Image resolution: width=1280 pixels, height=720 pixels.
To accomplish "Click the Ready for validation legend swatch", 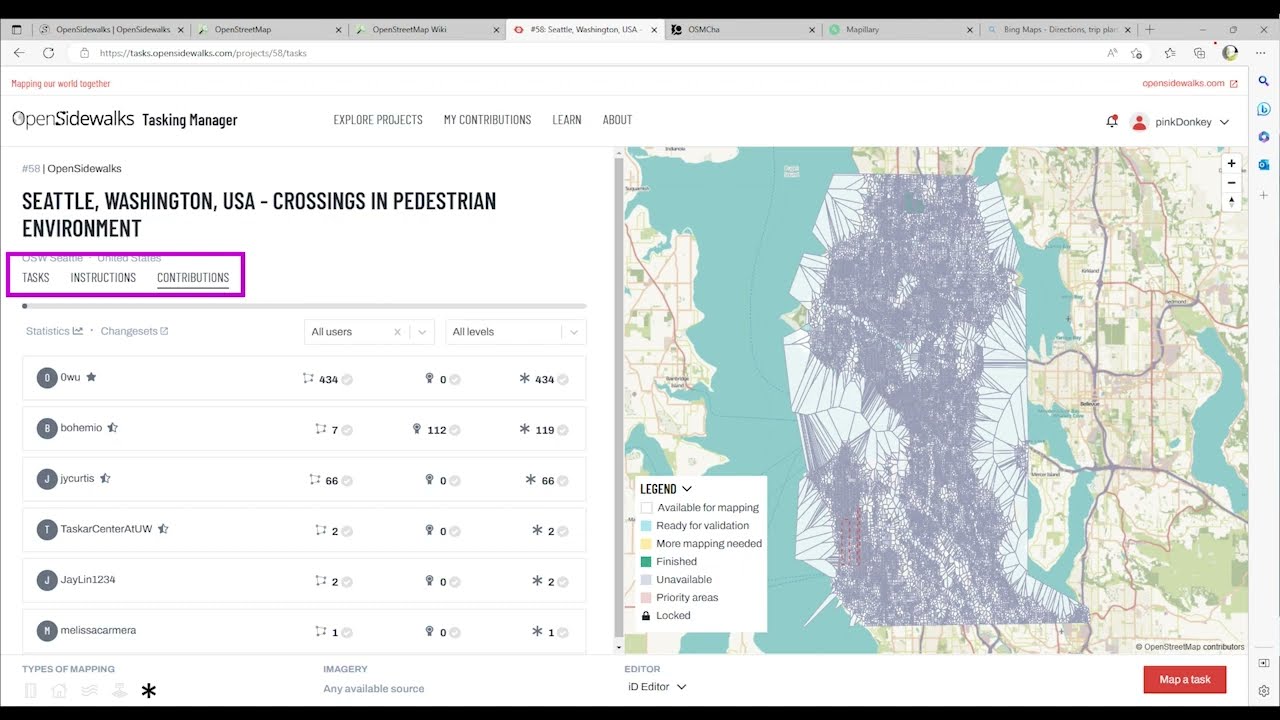I will coord(646,526).
